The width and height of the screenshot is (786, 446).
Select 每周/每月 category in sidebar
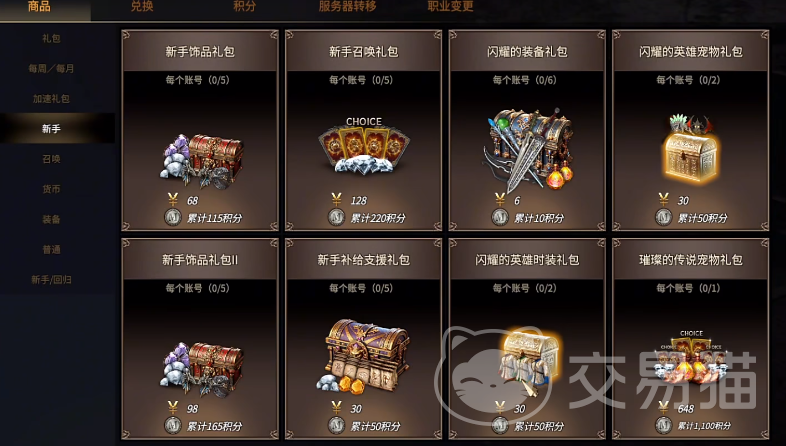tap(51, 68)
